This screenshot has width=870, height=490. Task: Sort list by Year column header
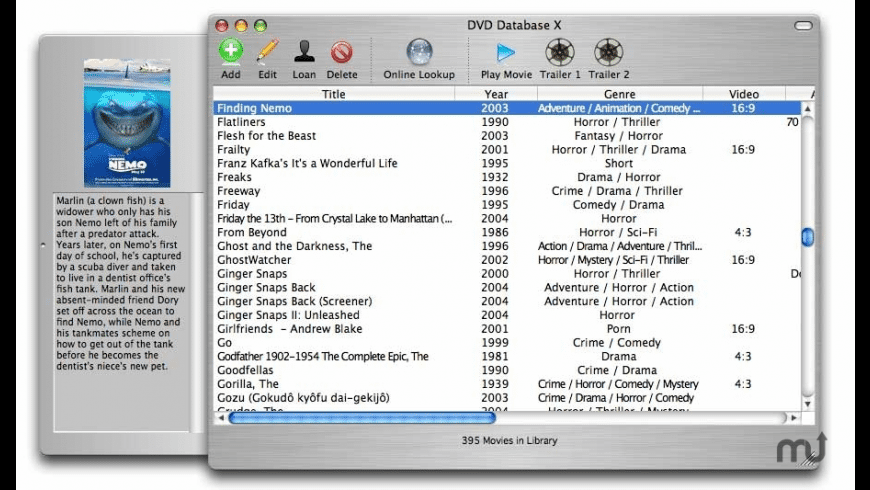(495, 94)
